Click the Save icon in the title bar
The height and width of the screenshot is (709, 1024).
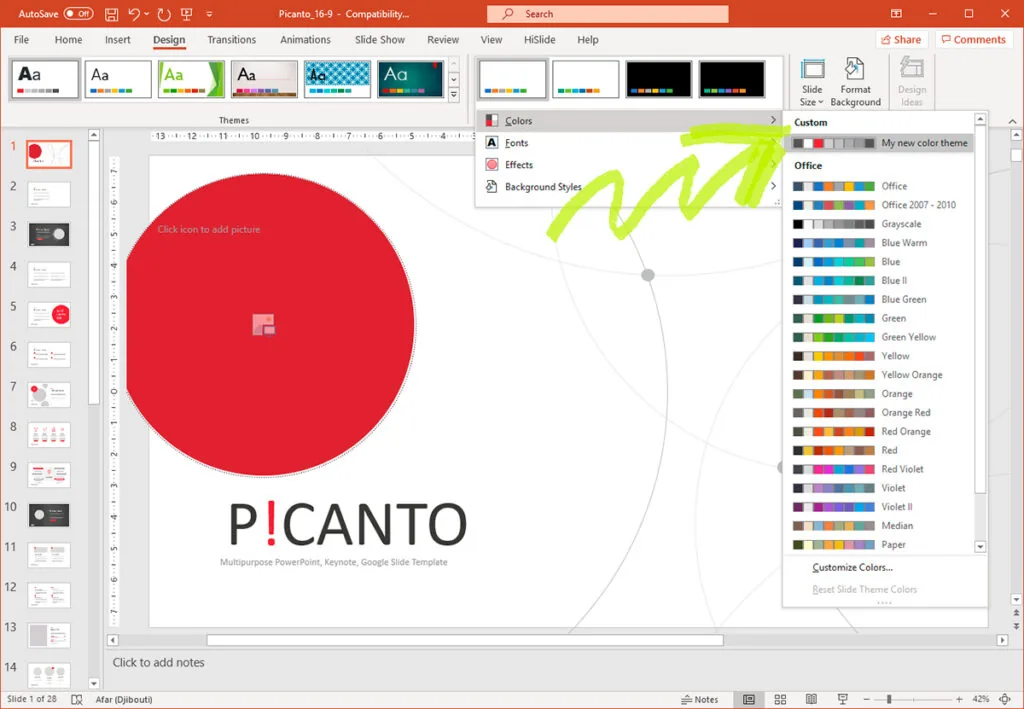click(112, 14)
